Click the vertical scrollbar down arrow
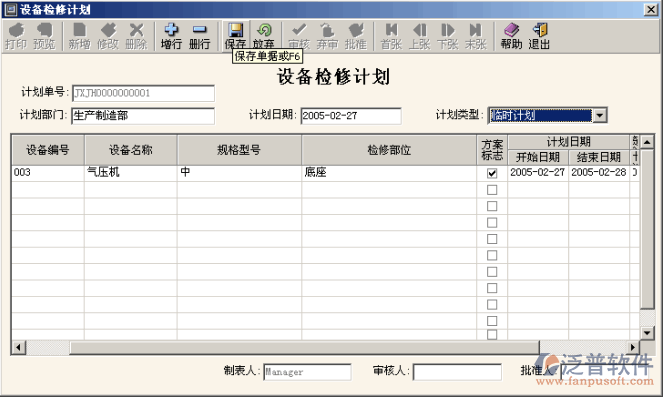 (647, 333)
